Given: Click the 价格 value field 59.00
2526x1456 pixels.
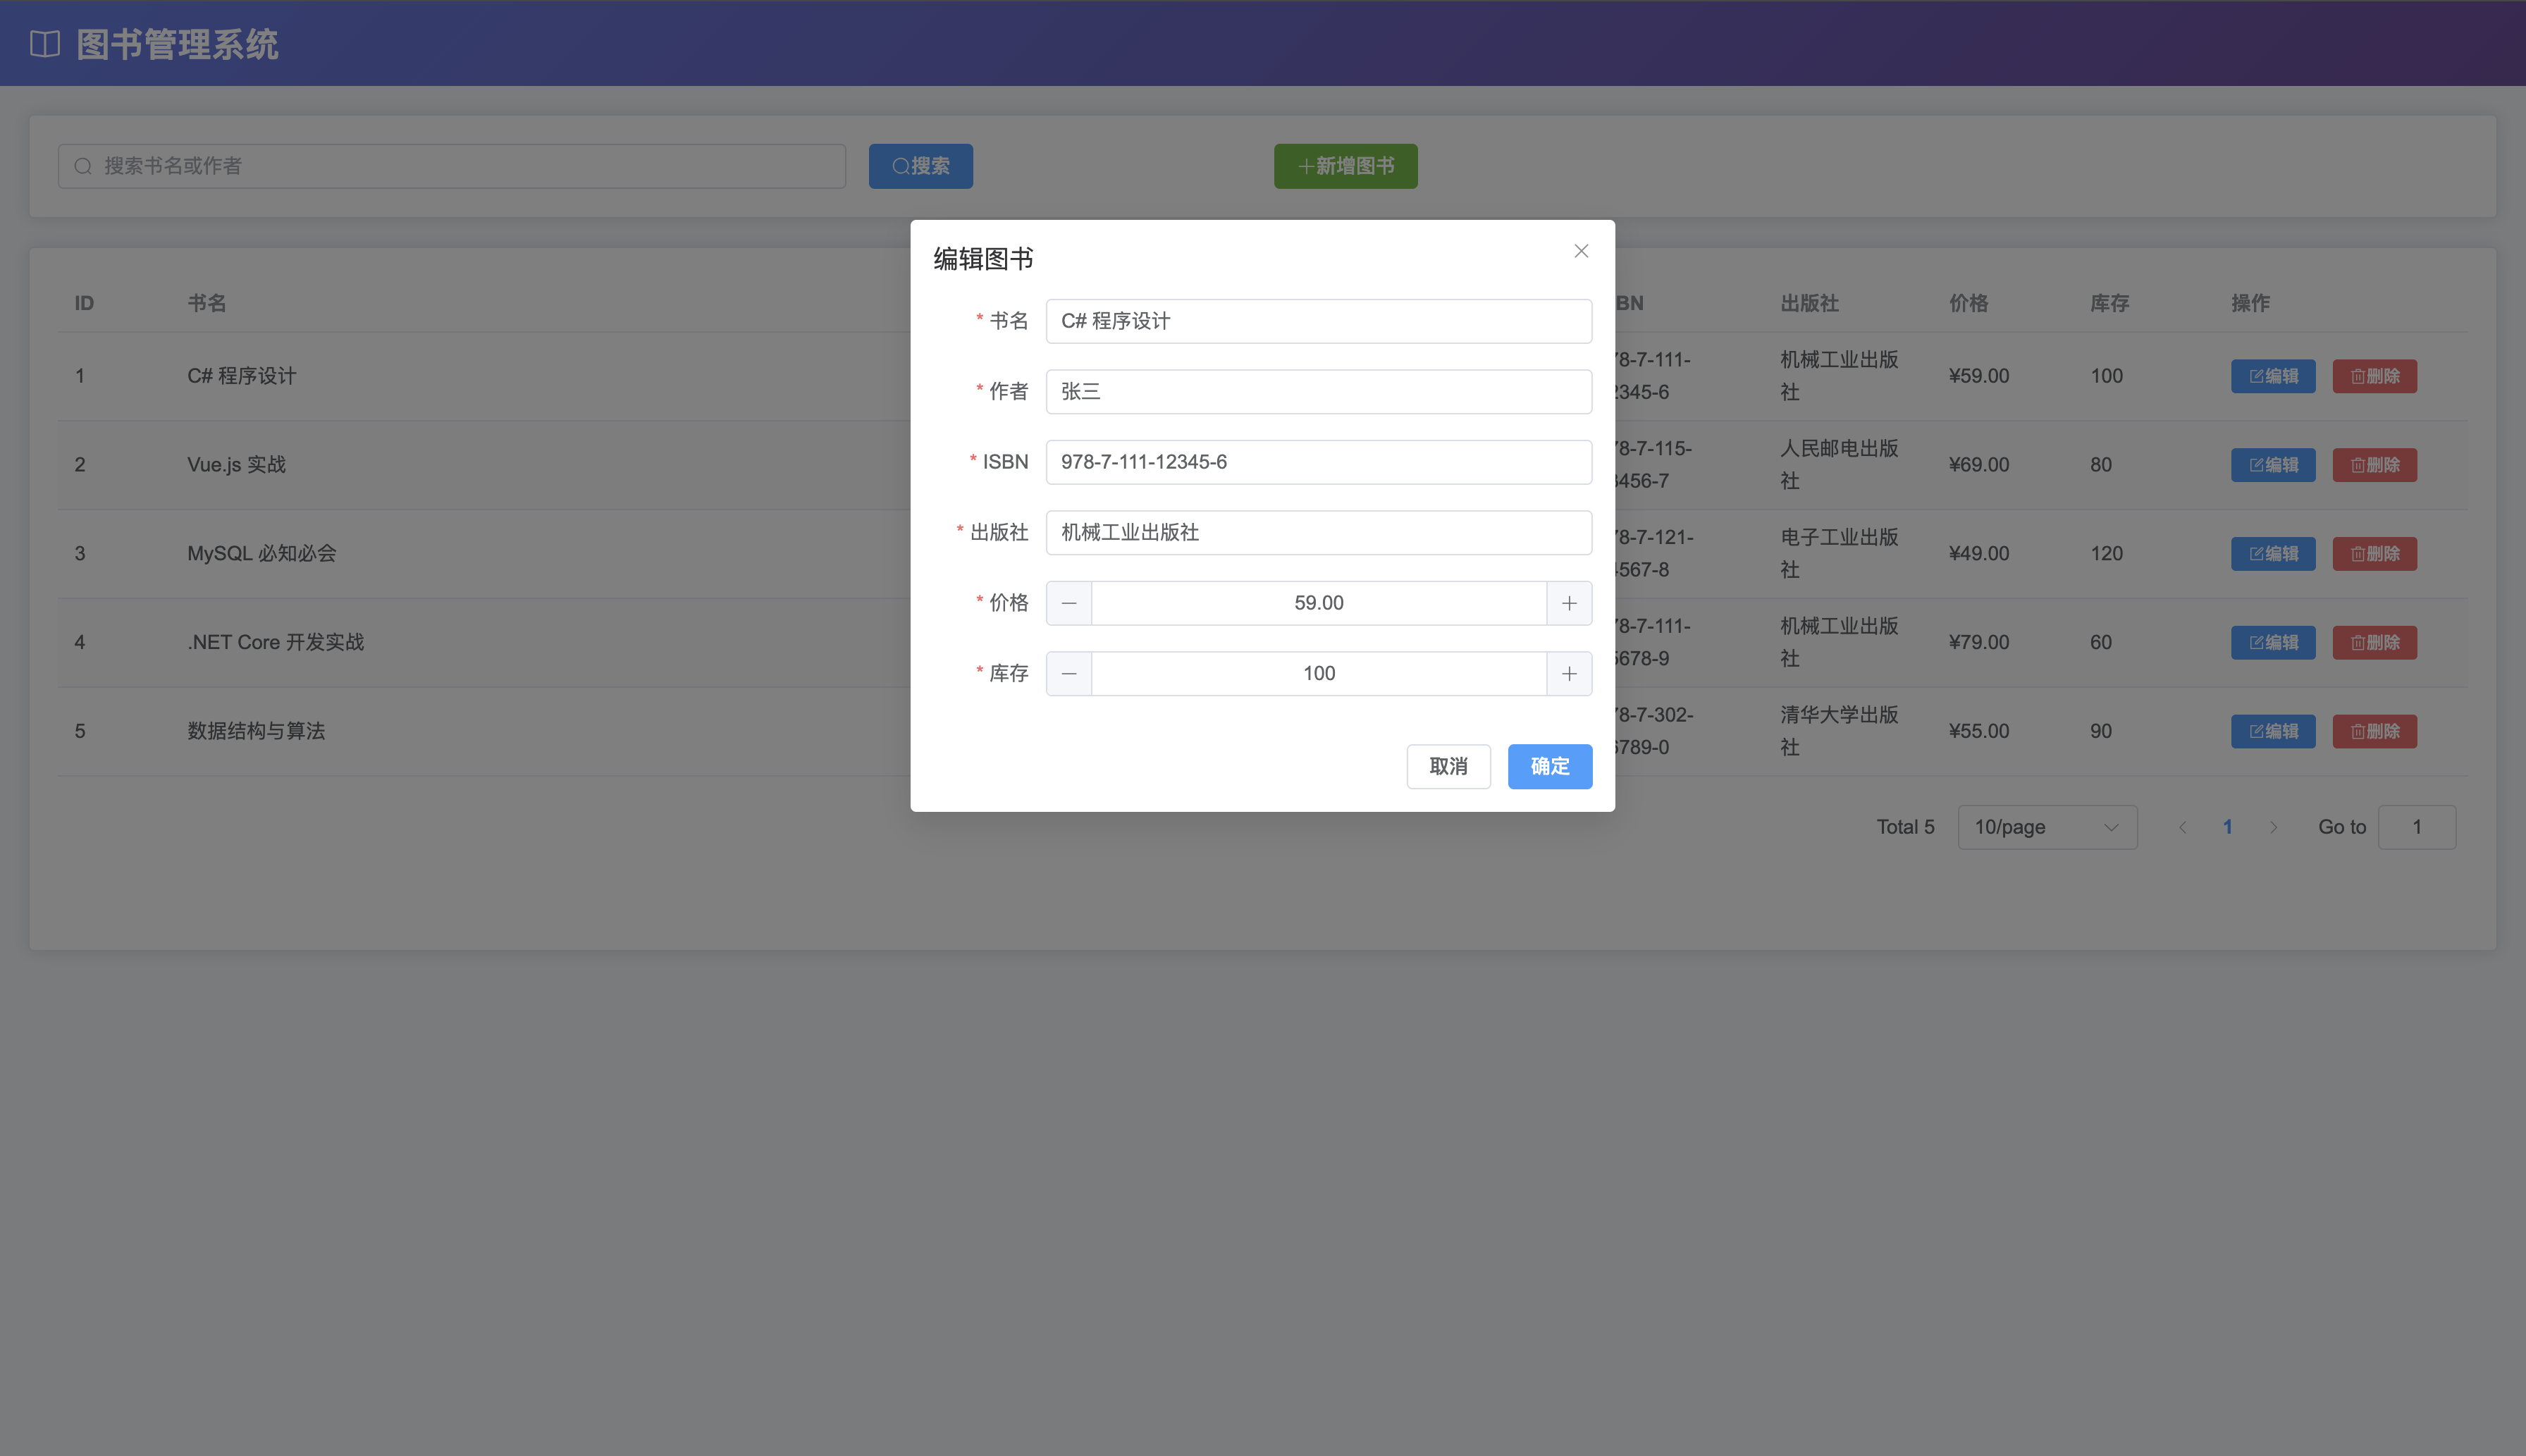Looking at the screenshot, I should [1318, 603].
